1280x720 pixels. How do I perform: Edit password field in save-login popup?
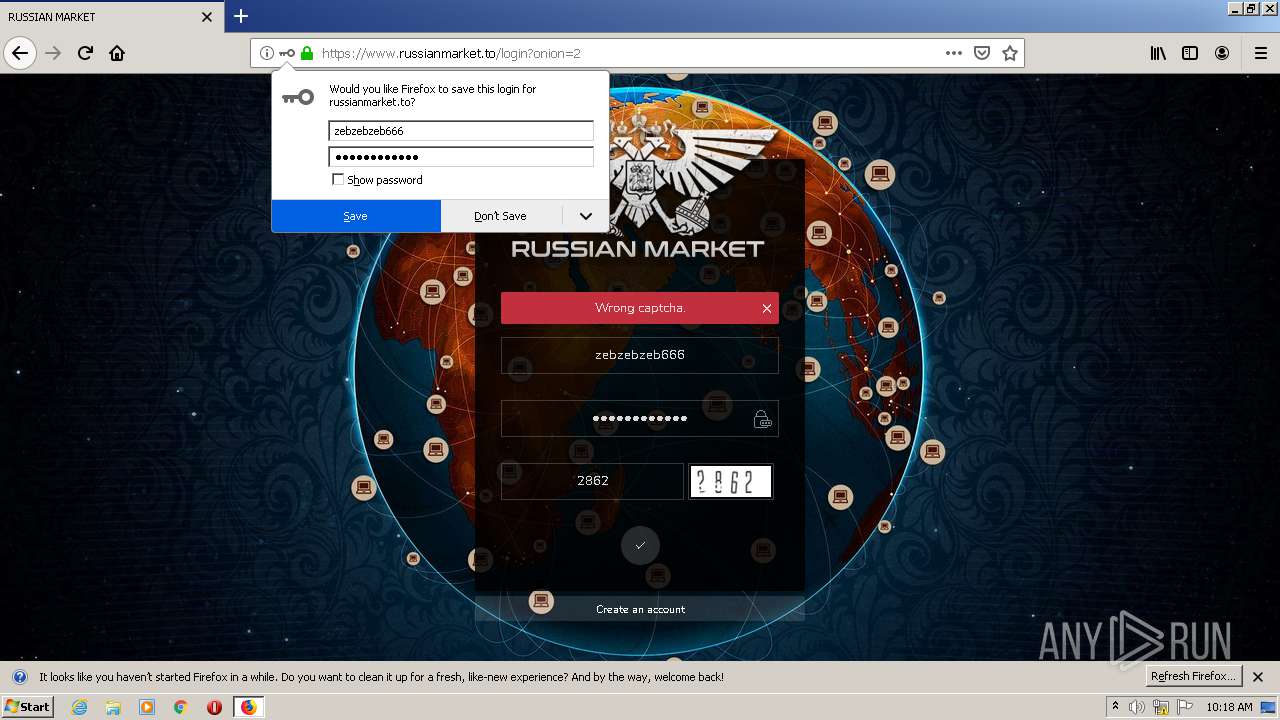[x=461, y=157]
